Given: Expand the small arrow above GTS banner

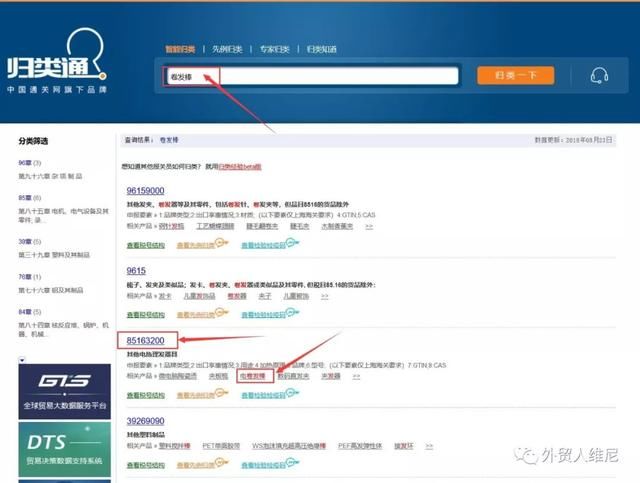Looking at the screenshot, I should 22,360.
